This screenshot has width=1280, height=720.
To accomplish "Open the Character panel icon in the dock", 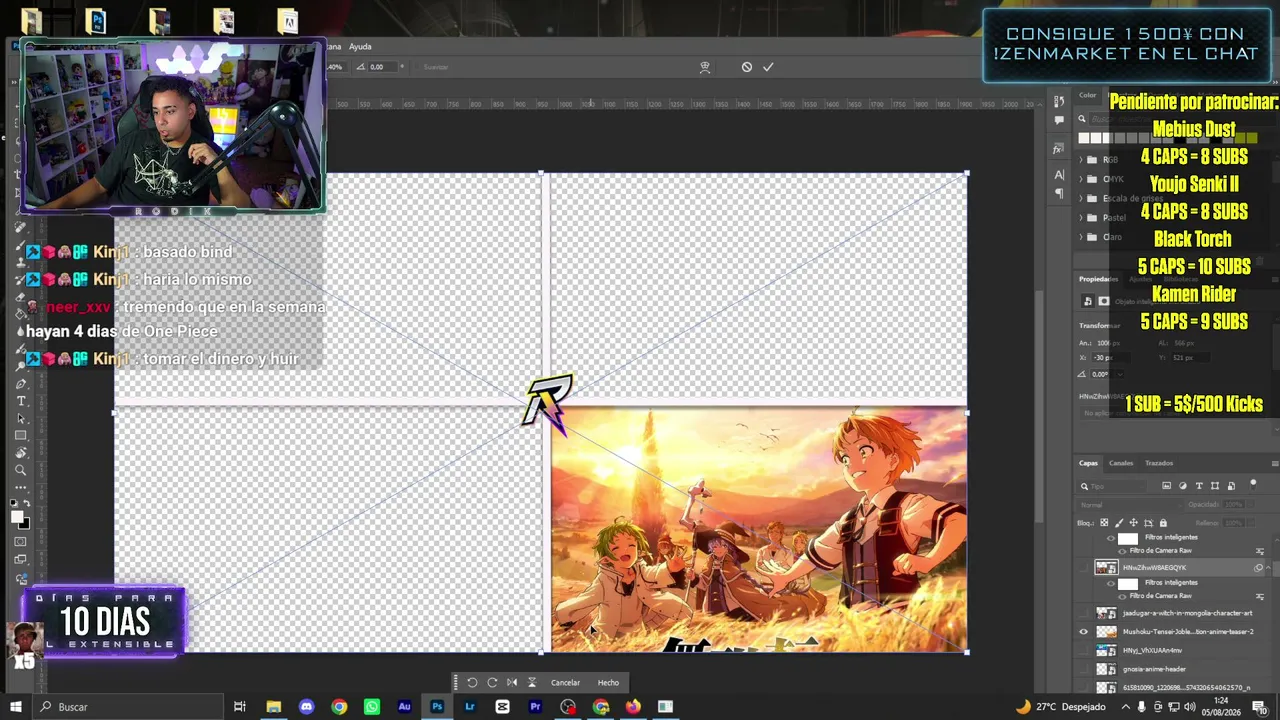I will [x=1059, y=174].
